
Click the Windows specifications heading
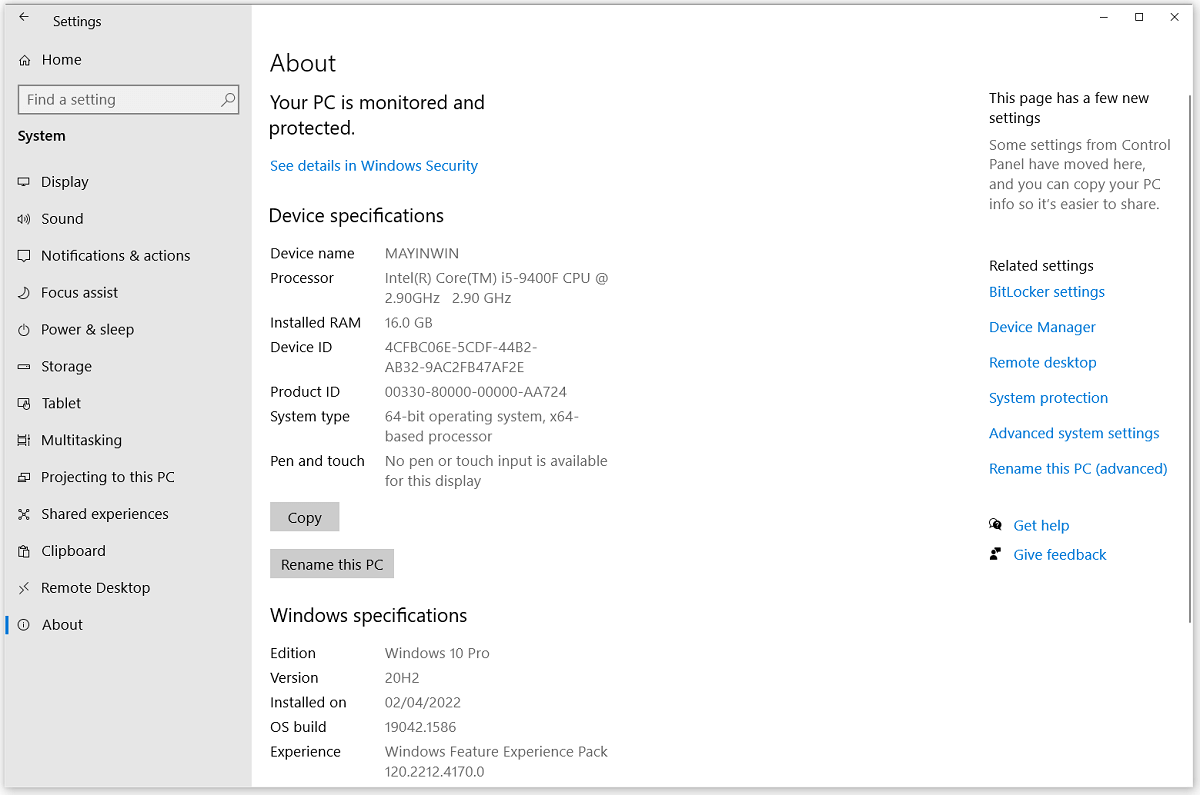pos(369,616)
